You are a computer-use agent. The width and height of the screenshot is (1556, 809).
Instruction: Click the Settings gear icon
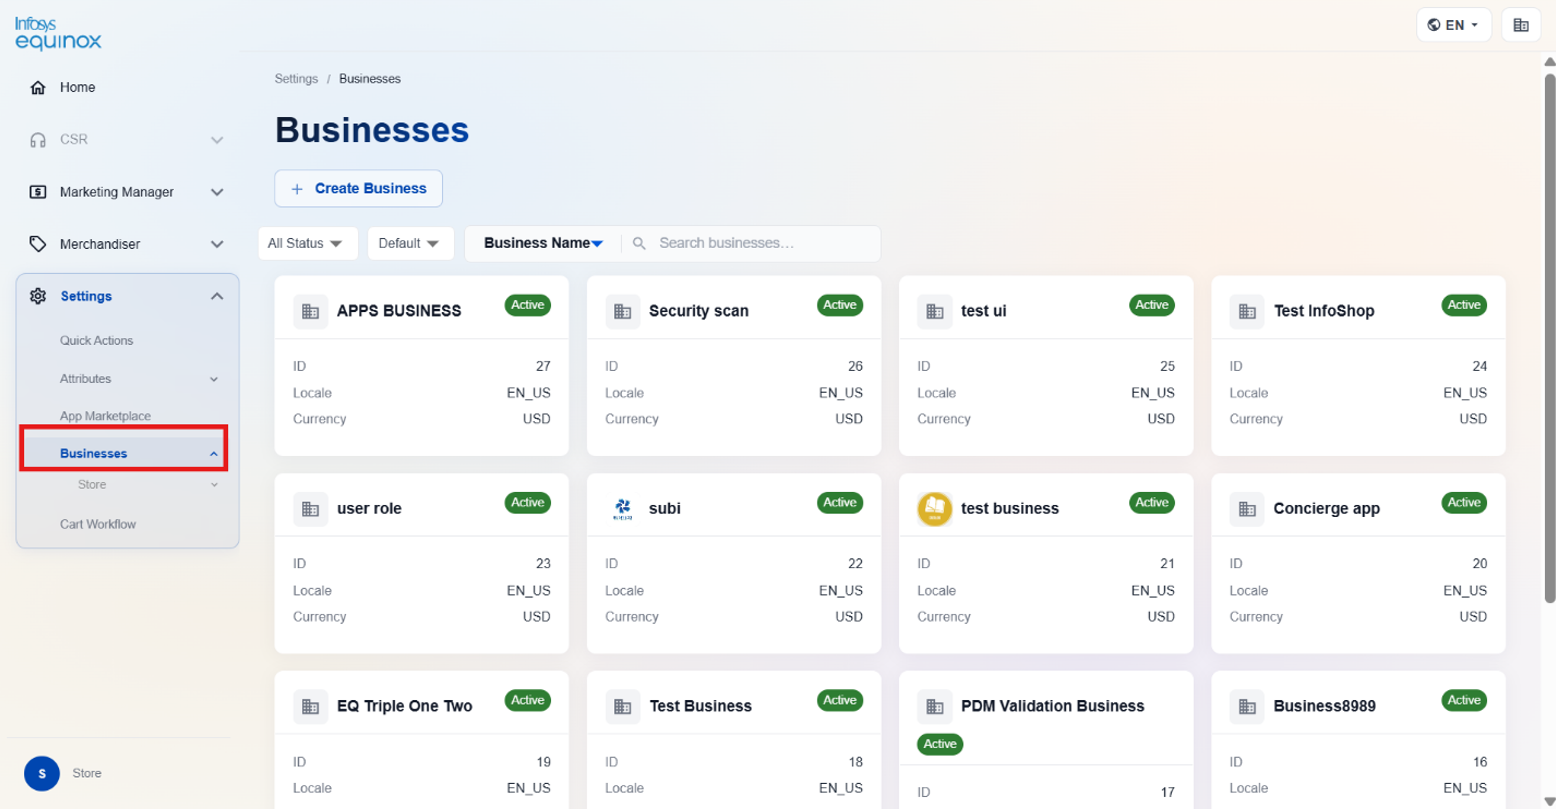38,296
